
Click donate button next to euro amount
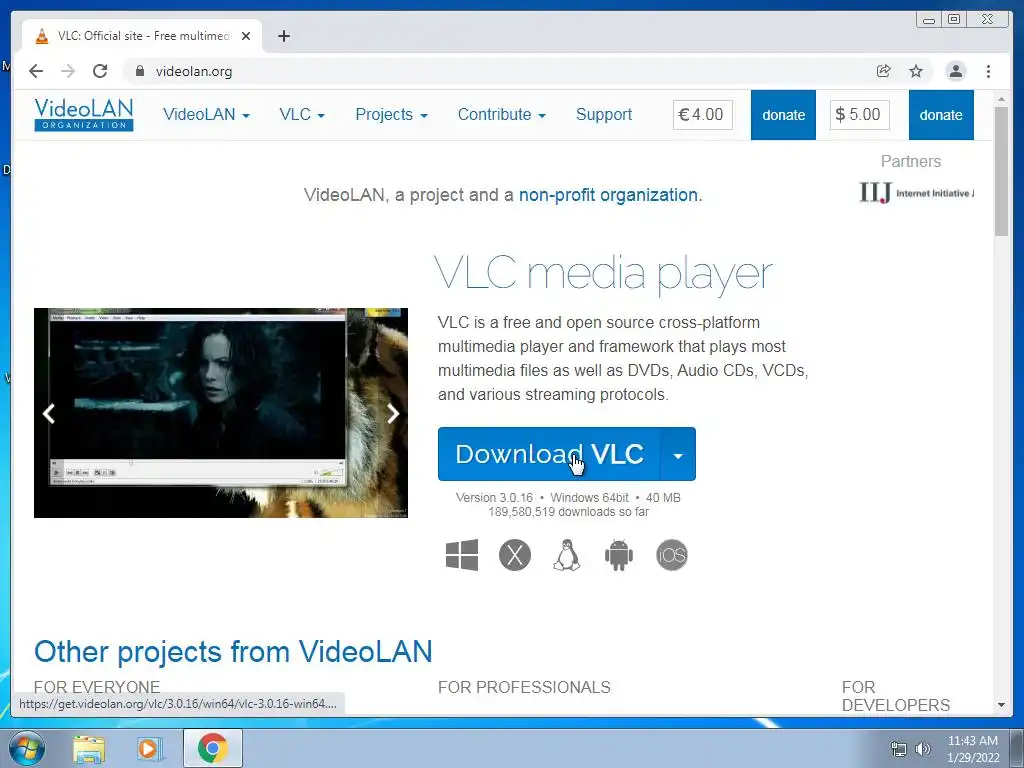(x=783, y=115)
